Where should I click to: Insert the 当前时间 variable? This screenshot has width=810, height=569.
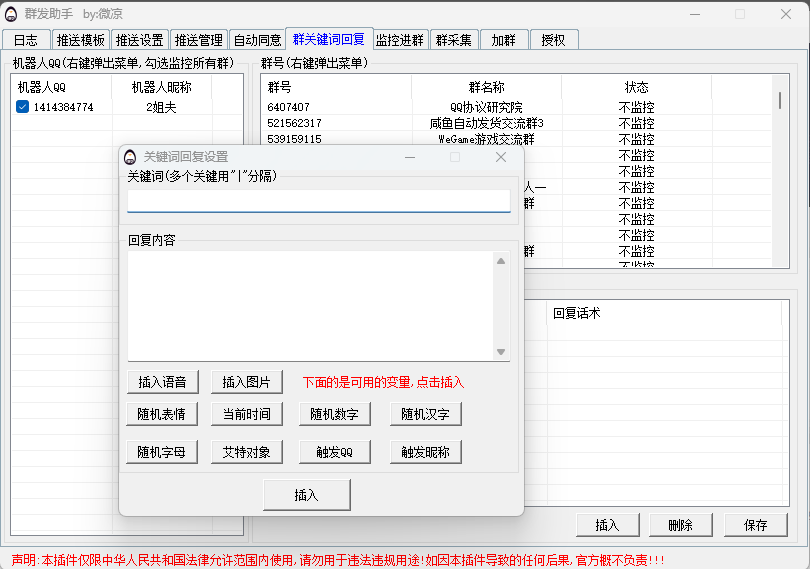pyautogui.click(x=246, y=414)
